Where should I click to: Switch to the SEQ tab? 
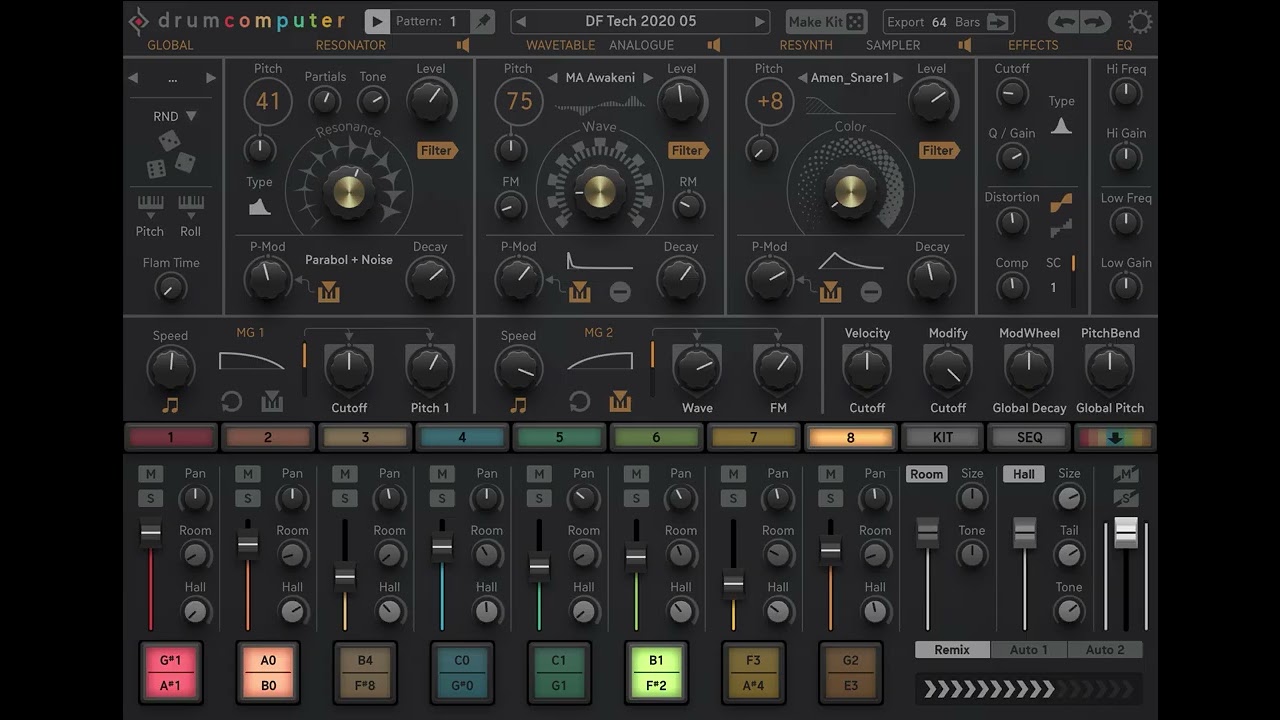pyautogui.click(x=1029, y=437)
